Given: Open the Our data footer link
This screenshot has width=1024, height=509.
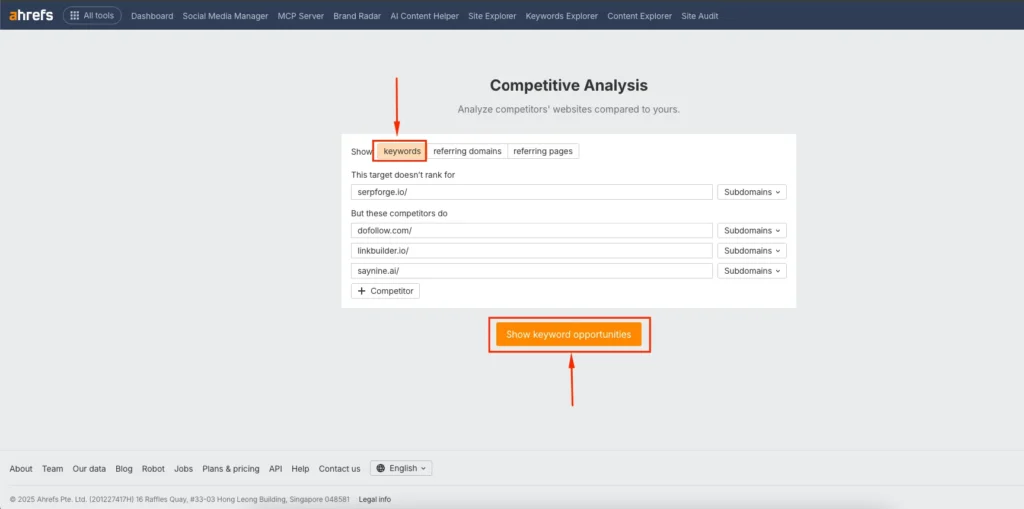Looking at the screenshot, I should click(x=89, y=468).
